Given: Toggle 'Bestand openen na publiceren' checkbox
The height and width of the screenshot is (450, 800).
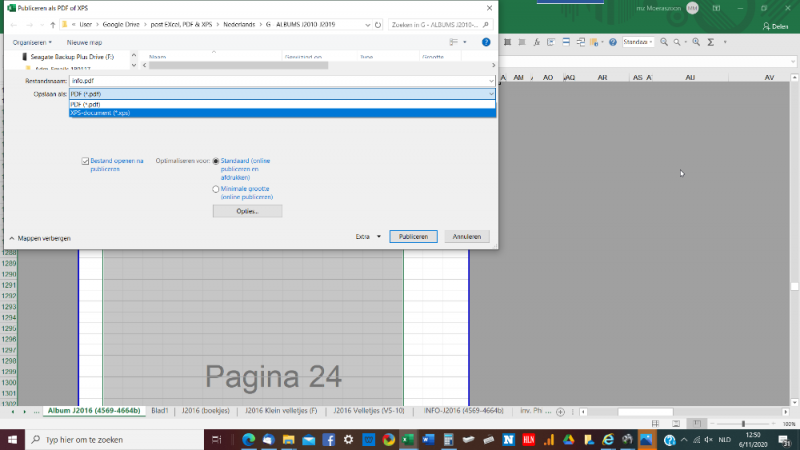Looking at the screenshot, I should pyautogui.click(x=85, y=160).
